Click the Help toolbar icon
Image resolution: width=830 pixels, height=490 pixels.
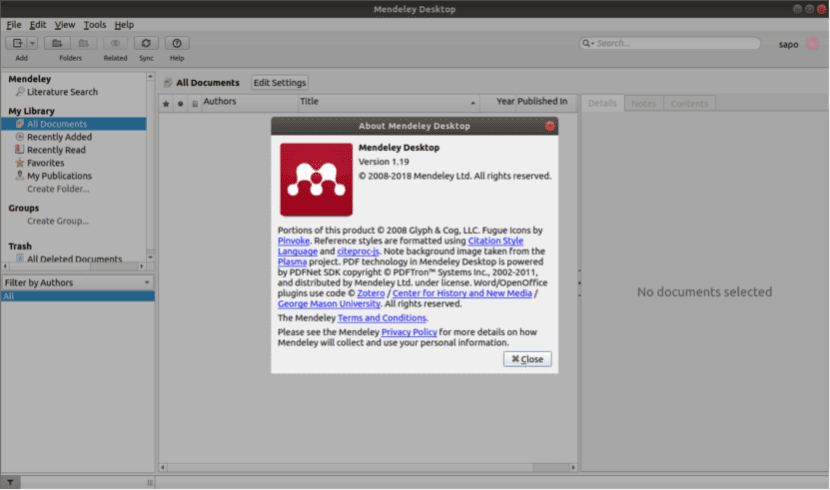[x=177, y=43]
